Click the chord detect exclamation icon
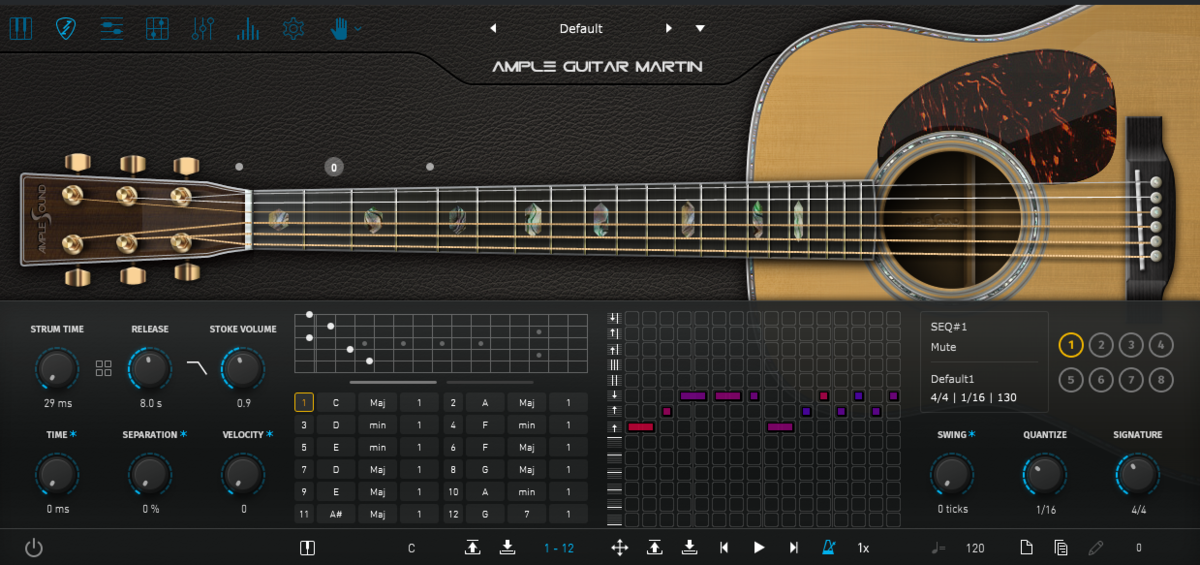This screenshot has width=1200, height=565. pos(307,547)
